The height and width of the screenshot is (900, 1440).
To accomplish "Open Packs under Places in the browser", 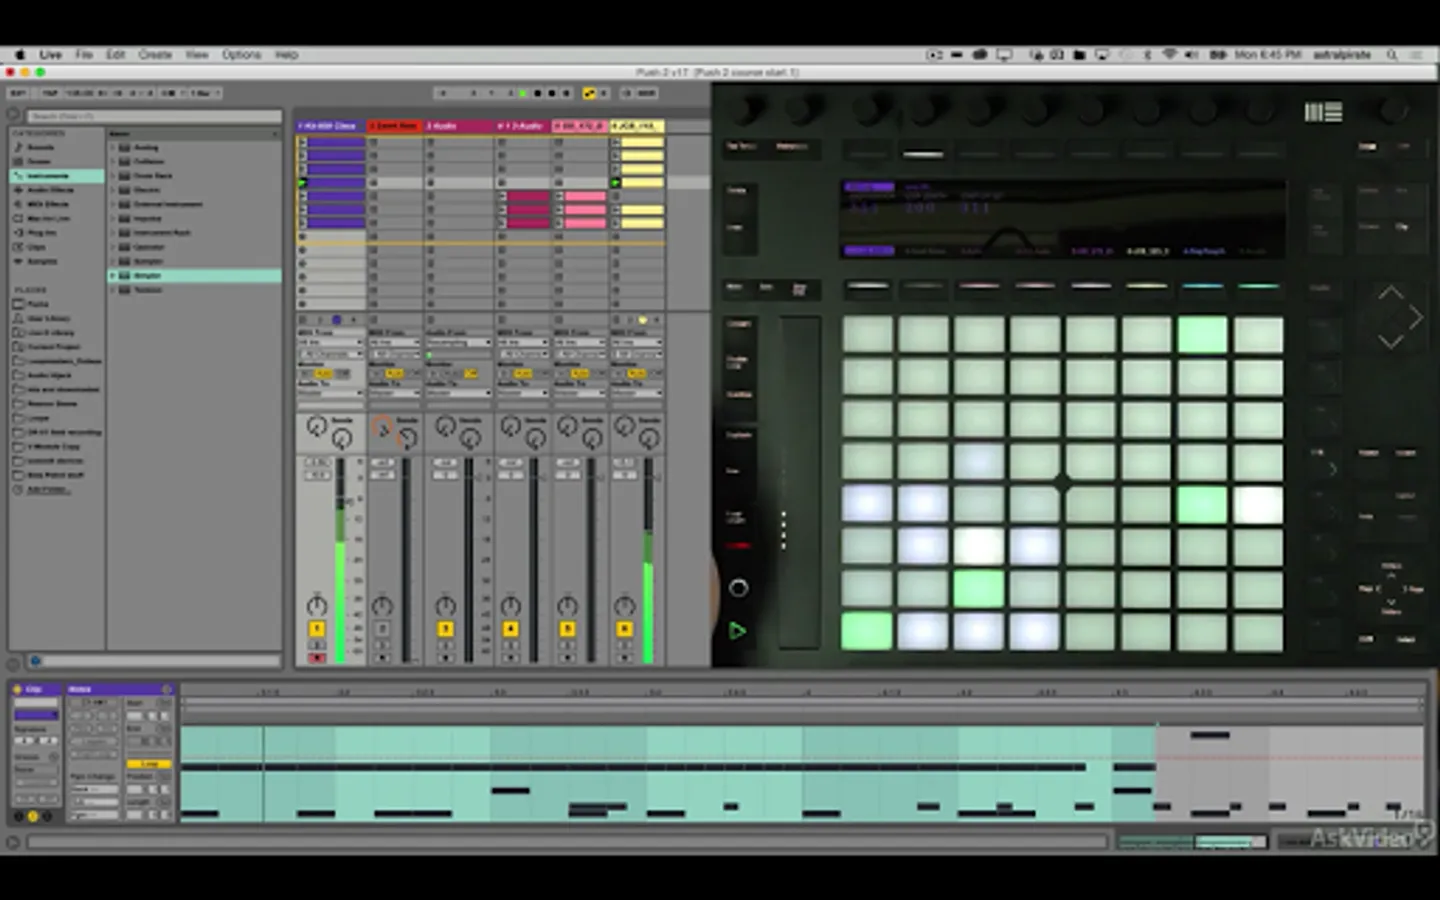I will click(38, 304).
